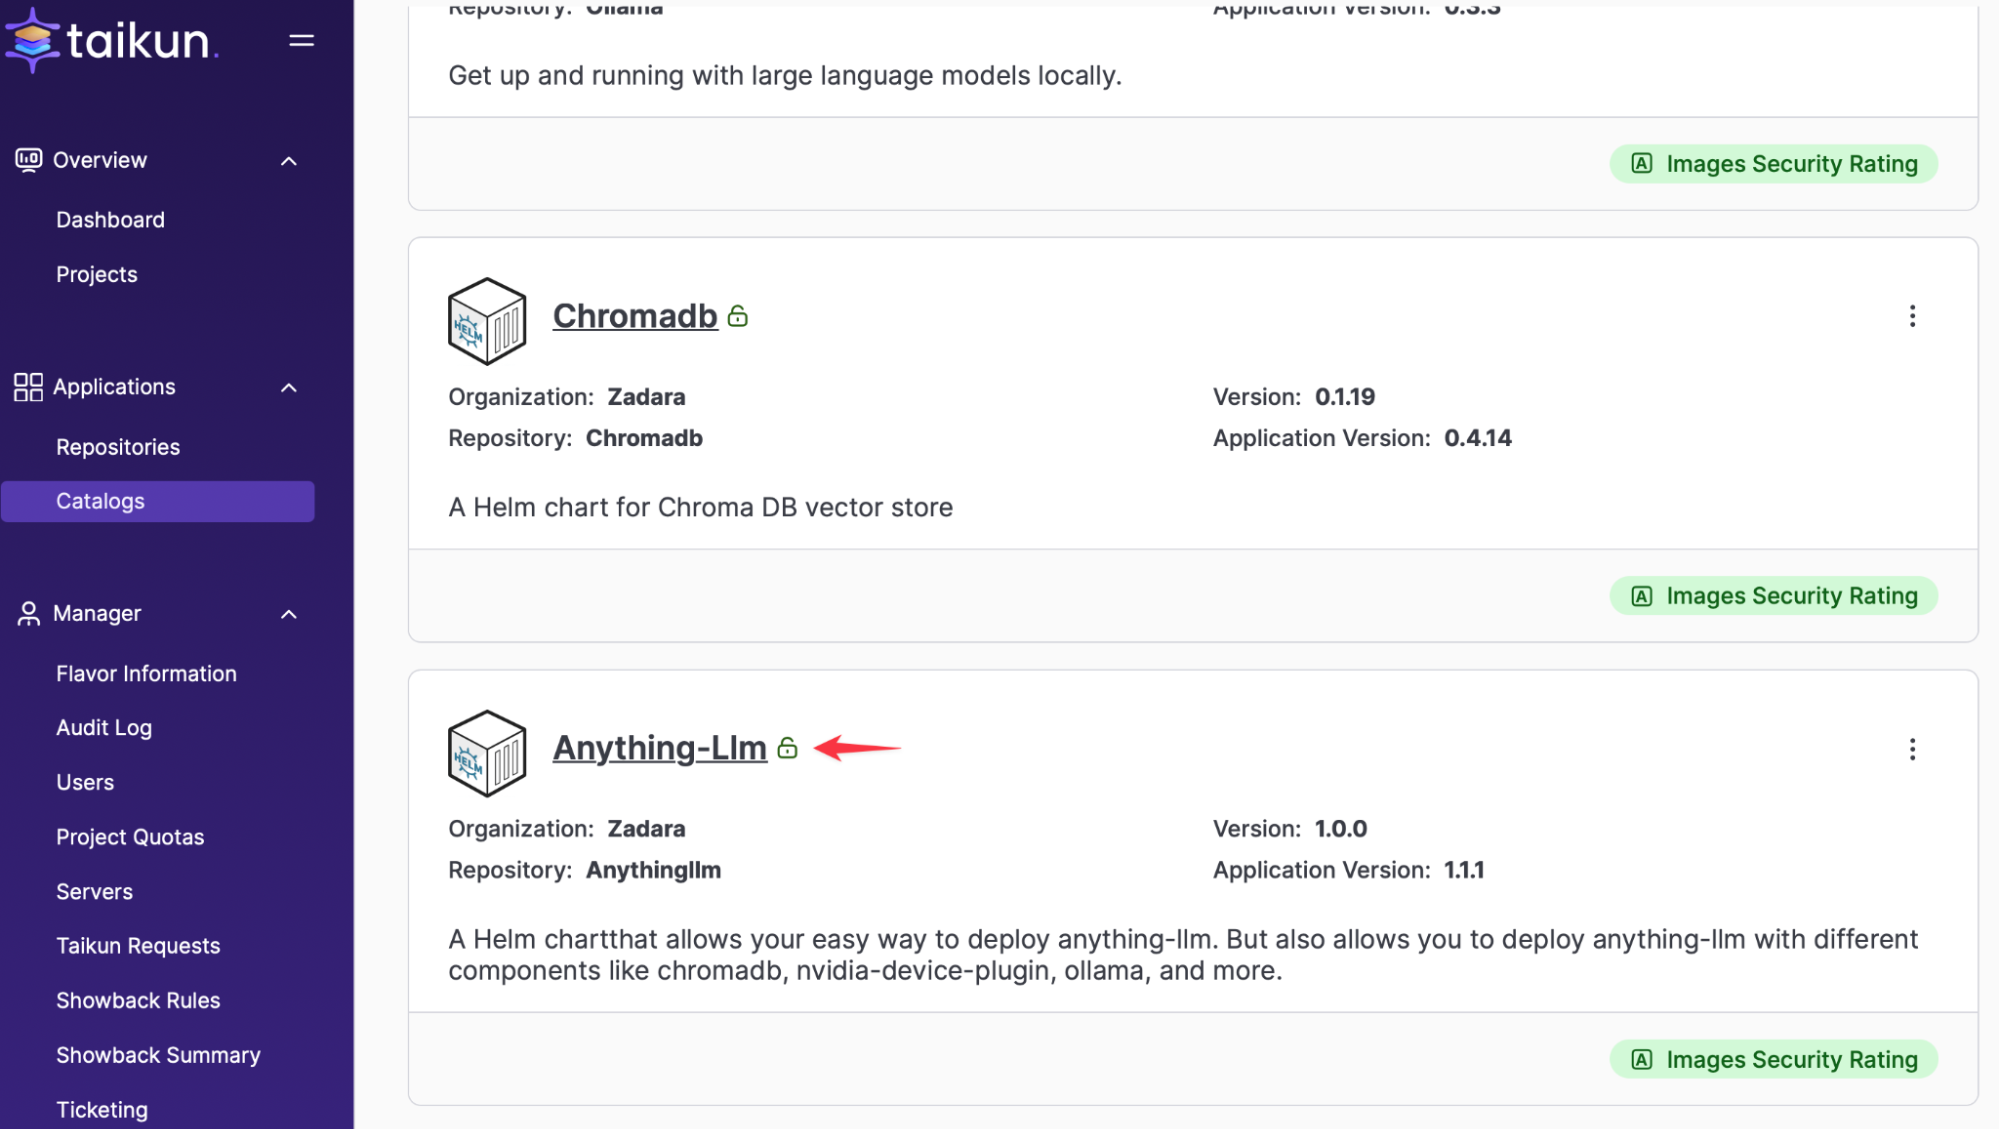Click Chromadb Images Security Rating badge
The height and width of the screenshot is (1130, 1999).
[x=1774, y=597]
